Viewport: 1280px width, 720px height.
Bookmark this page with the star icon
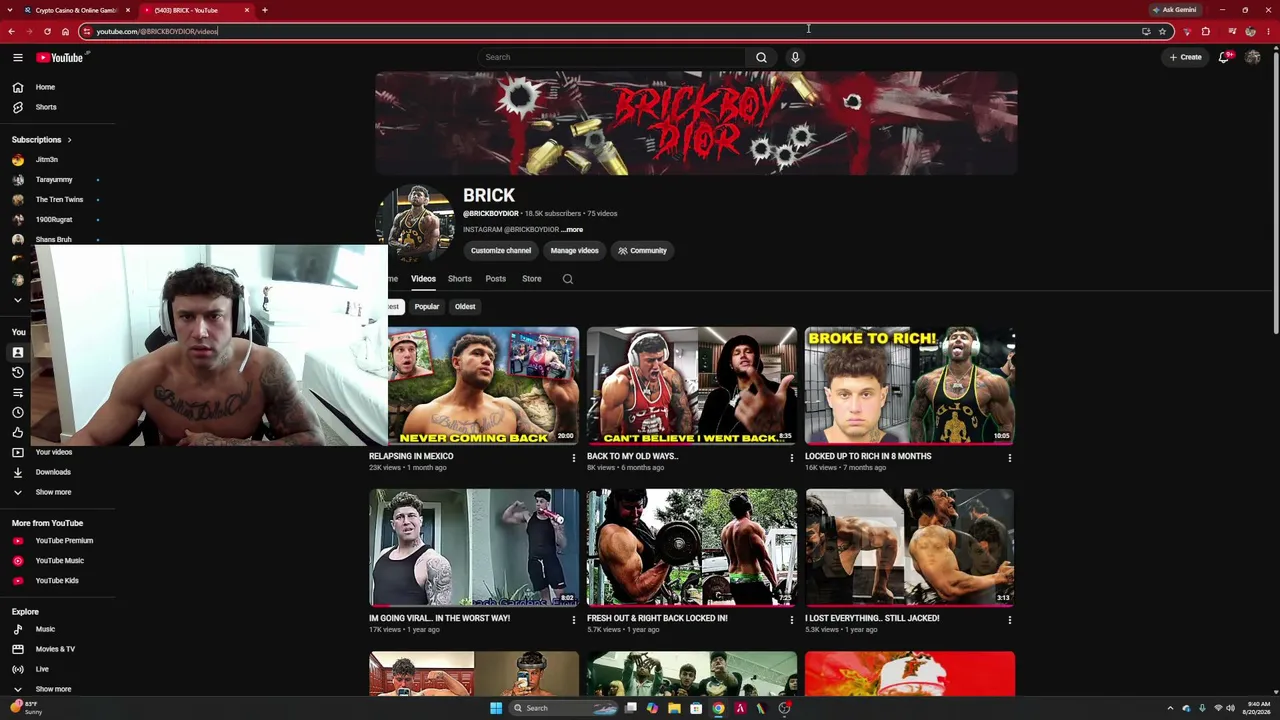pyautogui.click(x=1162, y=31)
